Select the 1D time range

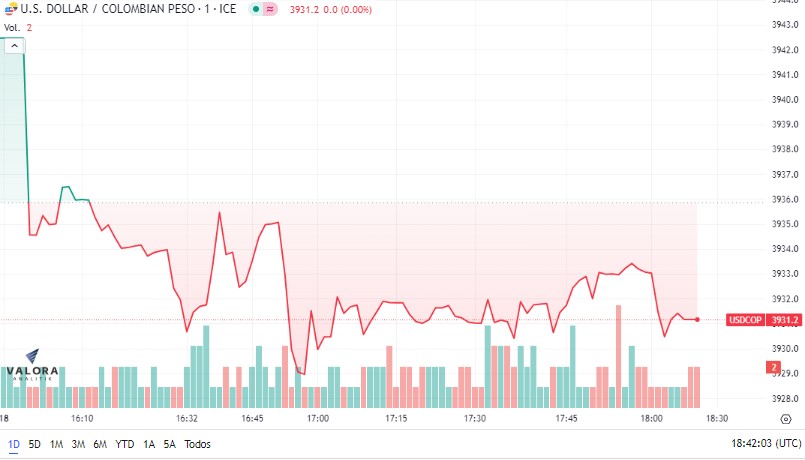pyautogui.click(x=13, y=444)
